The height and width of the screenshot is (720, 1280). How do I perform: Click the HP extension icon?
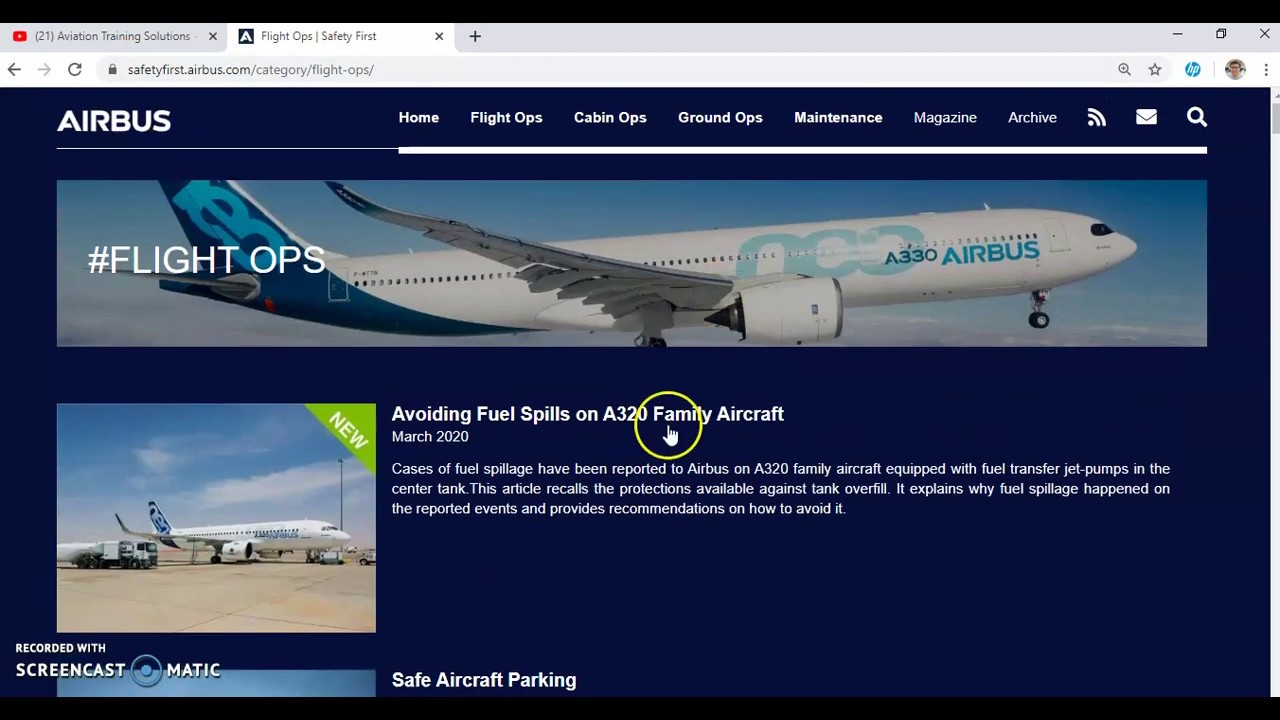(x=1193, y=69)
